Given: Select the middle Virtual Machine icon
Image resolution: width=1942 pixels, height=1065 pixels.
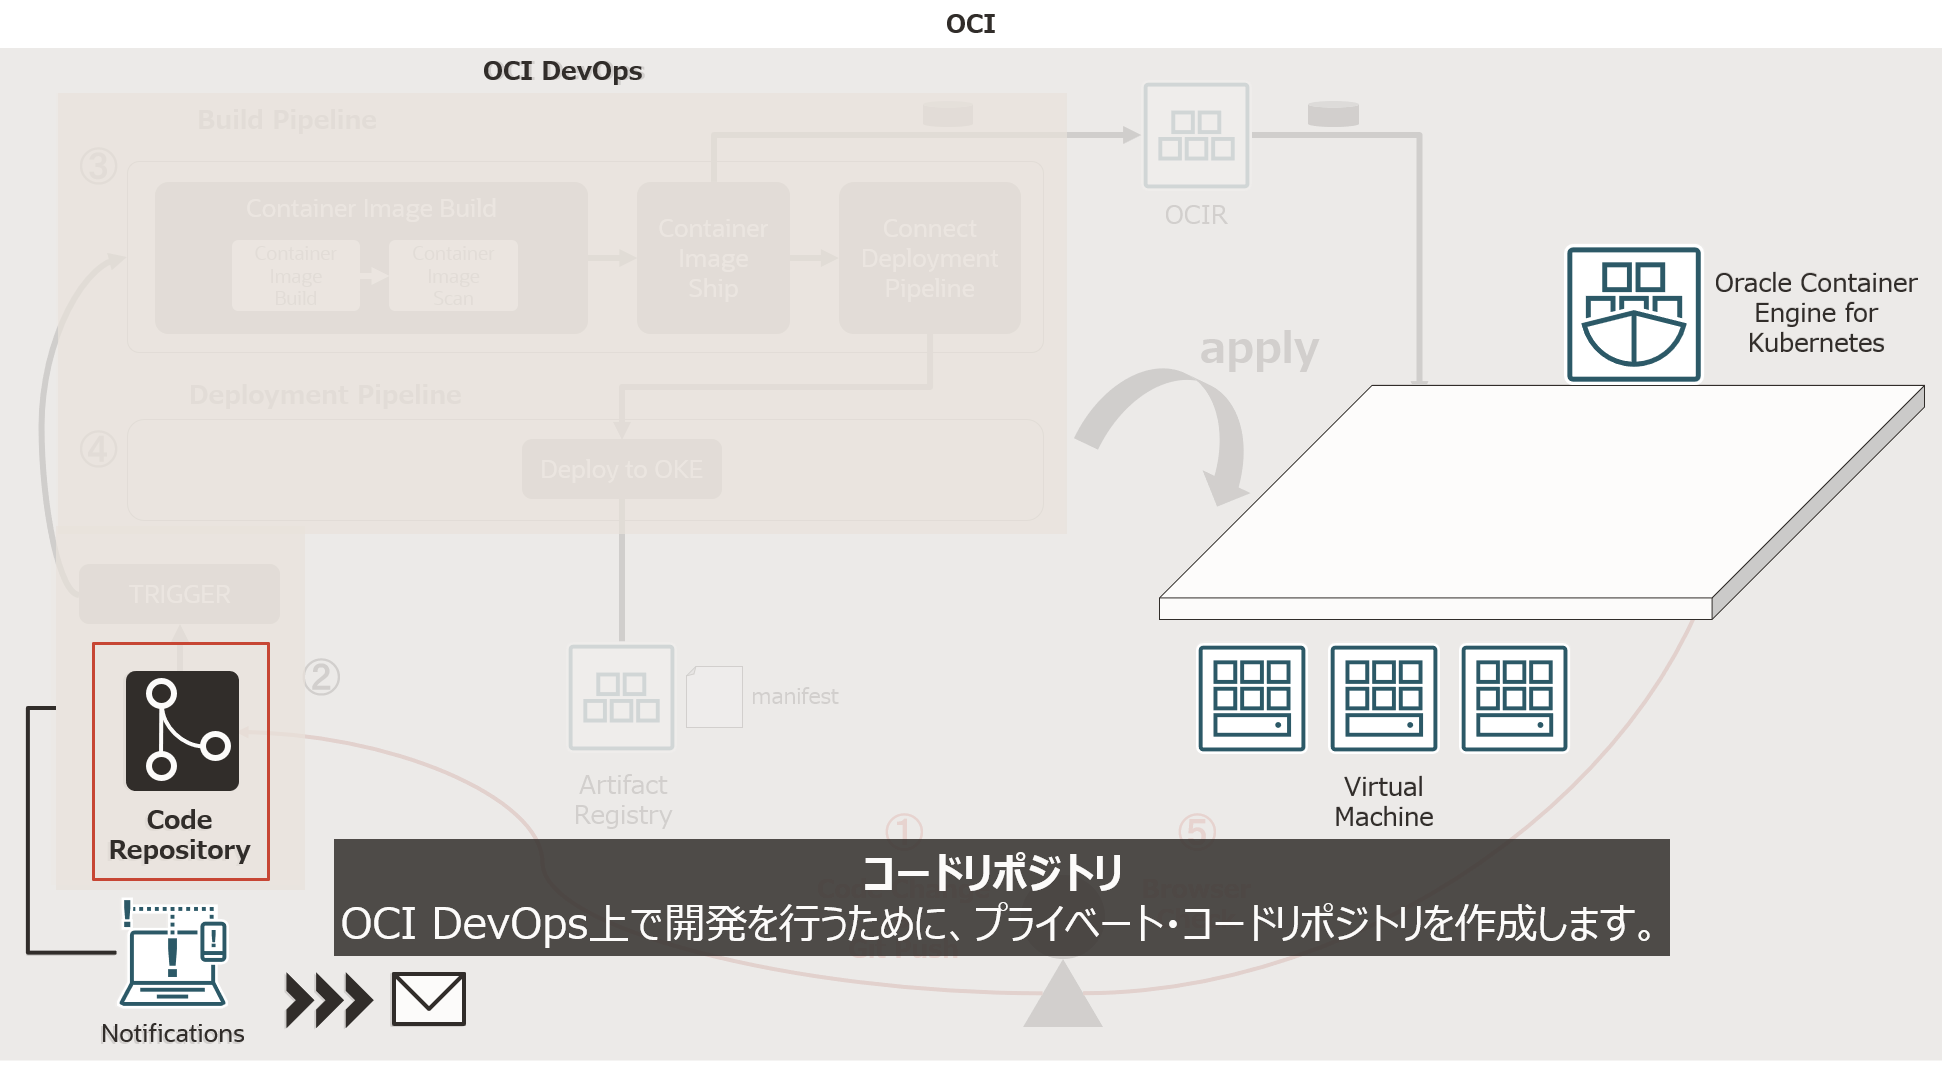Looking at the screenshot, I should pos(1383,698).
